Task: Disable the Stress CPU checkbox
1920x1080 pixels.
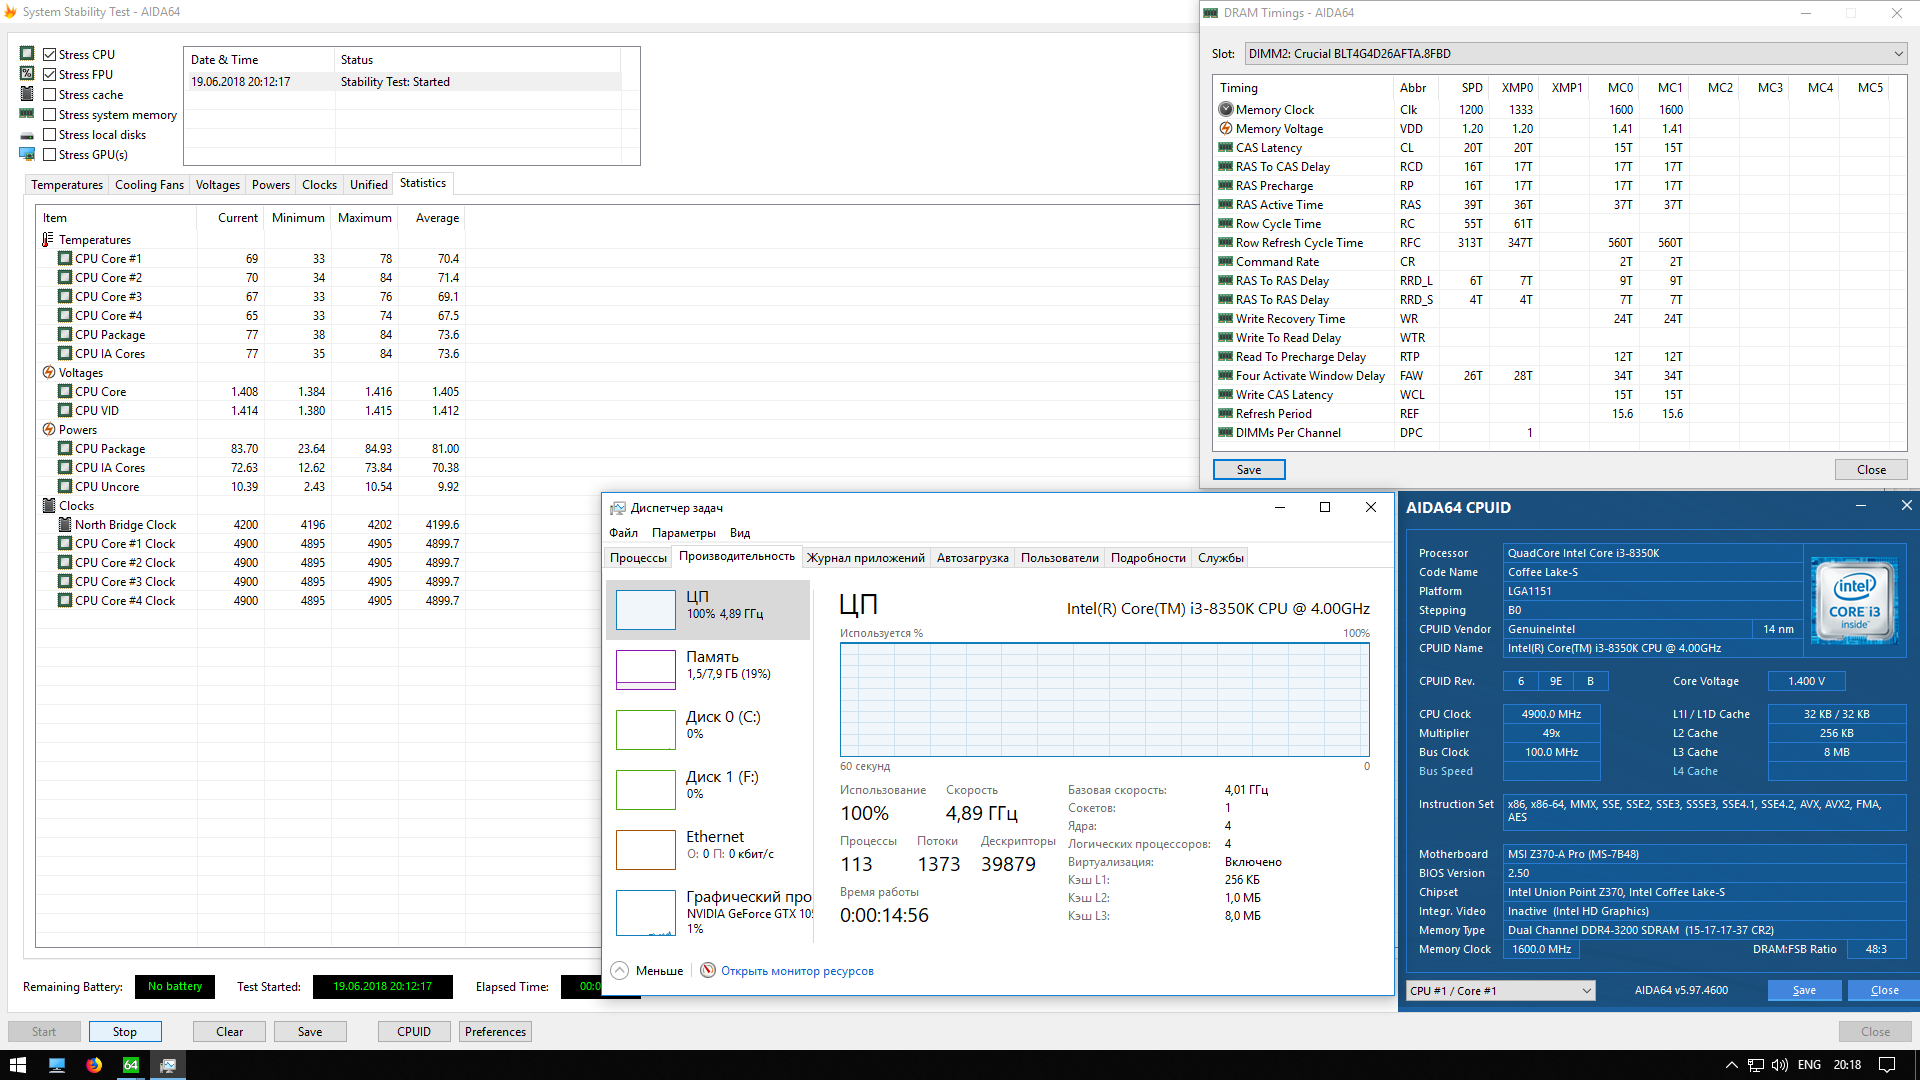Action: 49,55
